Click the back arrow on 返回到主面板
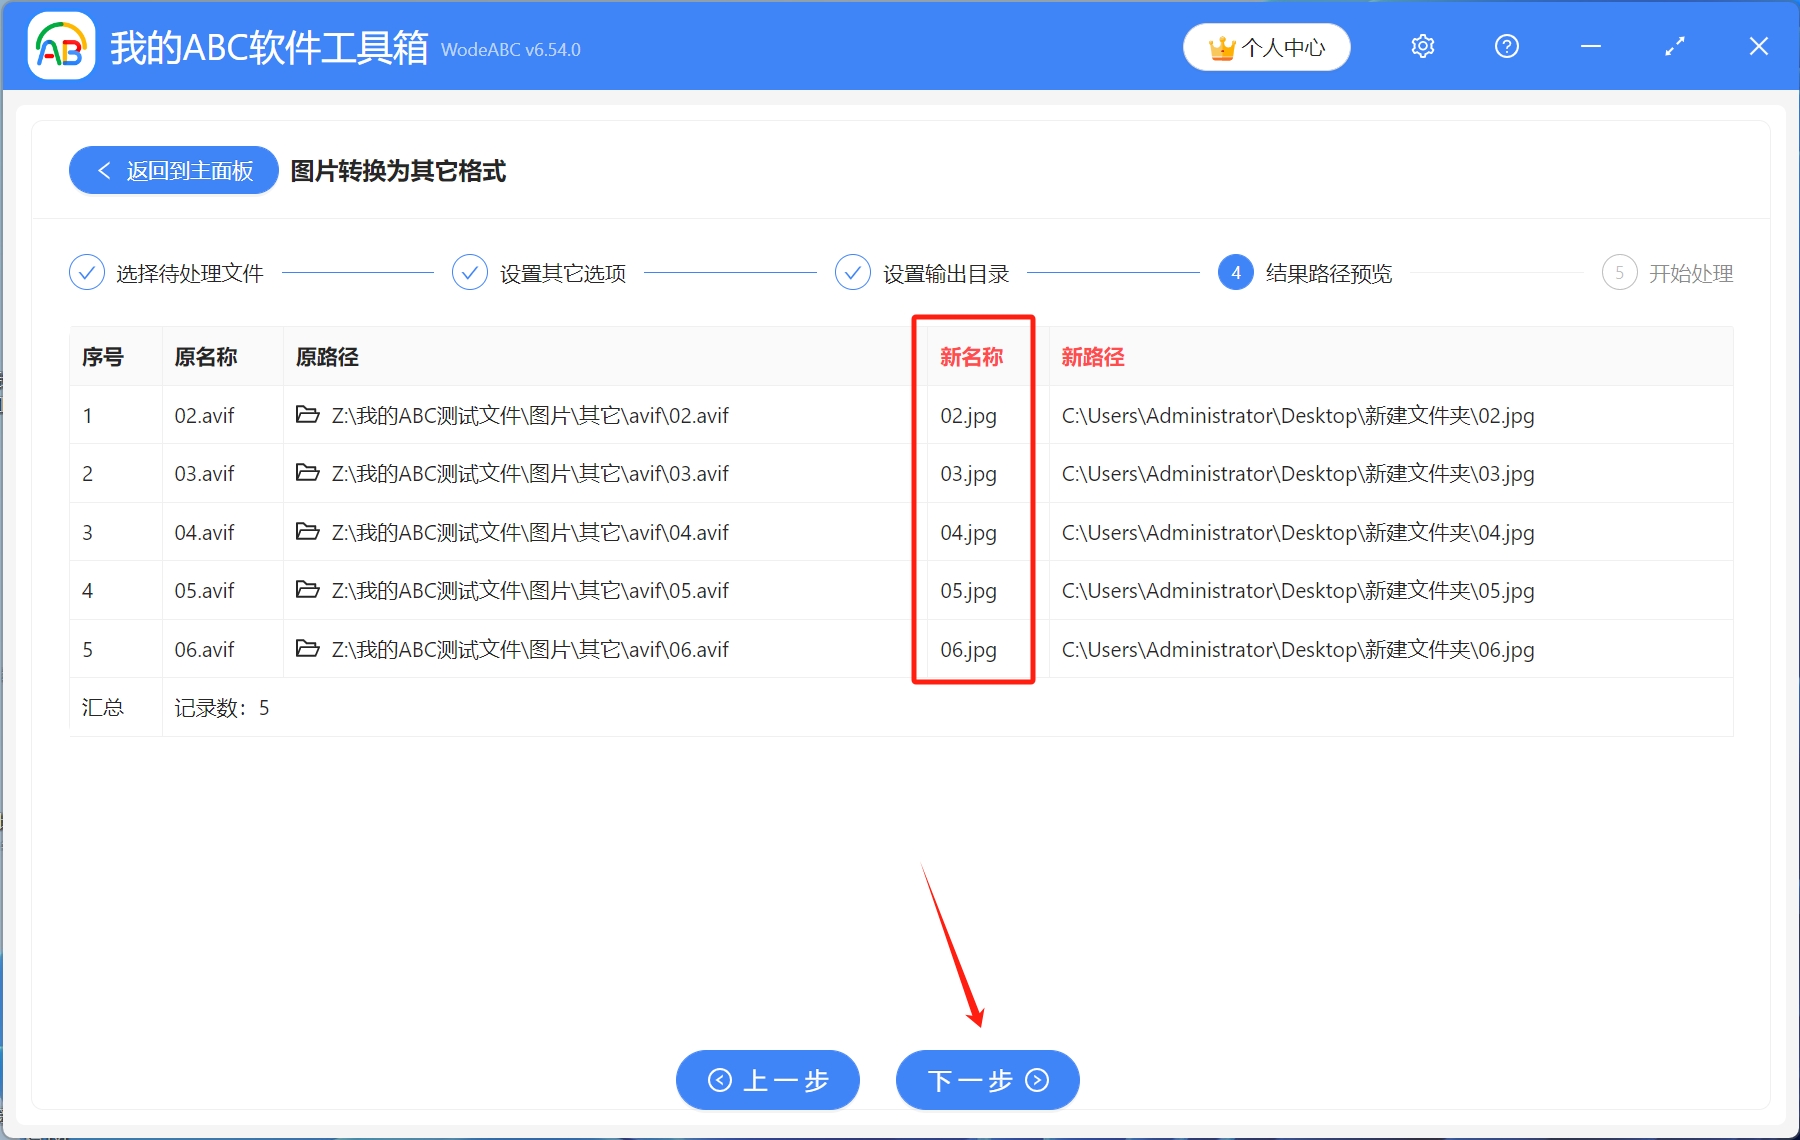 pyautogui.click(x=104, y=170)
